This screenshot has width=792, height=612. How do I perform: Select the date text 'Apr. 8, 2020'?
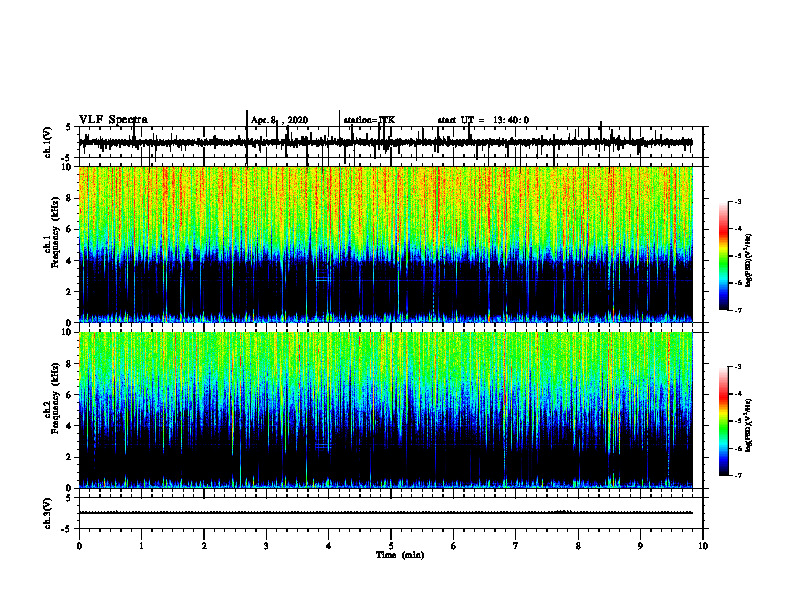[279, 120]
